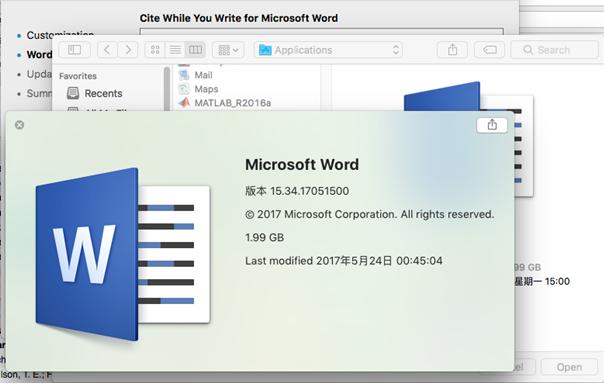Click the Cite While You Write heading
The width and height of the screenshot is (604, 392).
239,18
